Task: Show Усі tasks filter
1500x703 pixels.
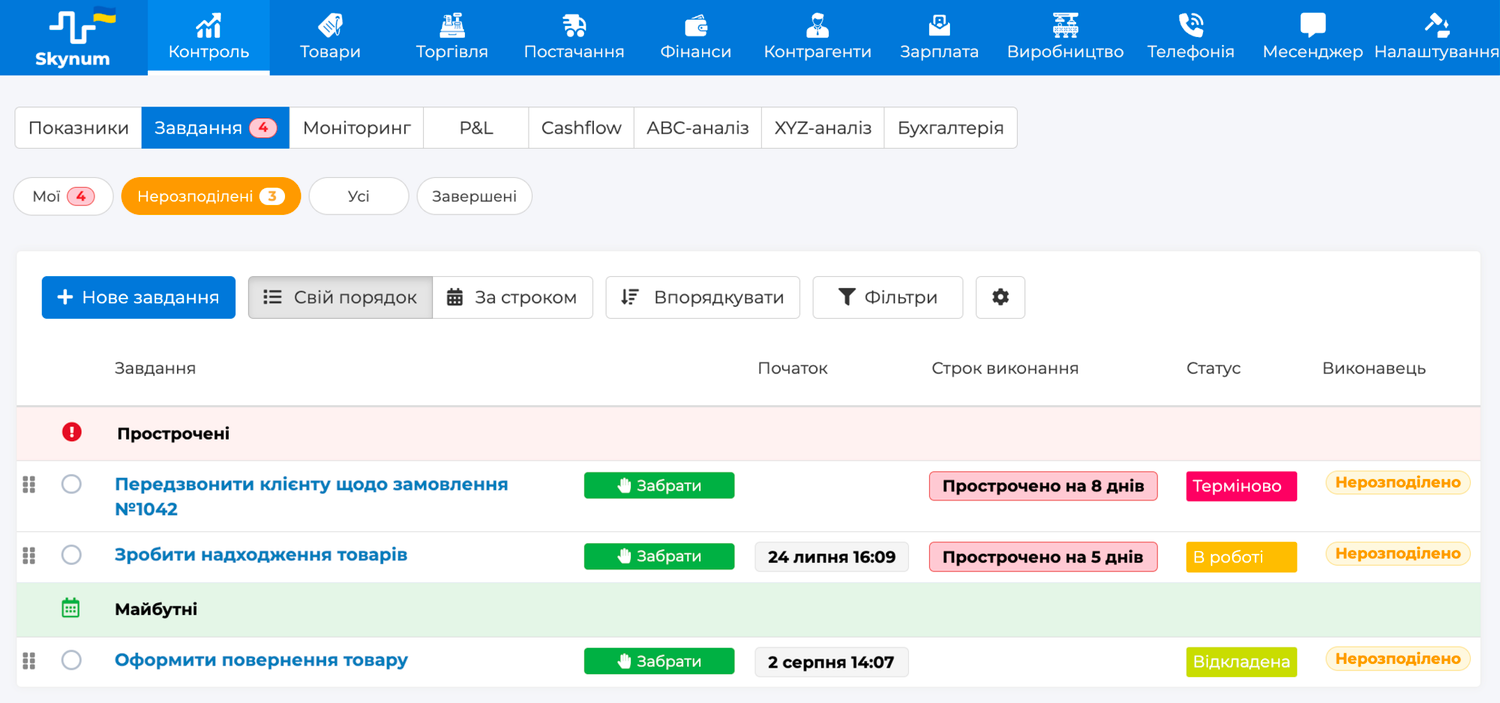Action: tap(359, 196)
